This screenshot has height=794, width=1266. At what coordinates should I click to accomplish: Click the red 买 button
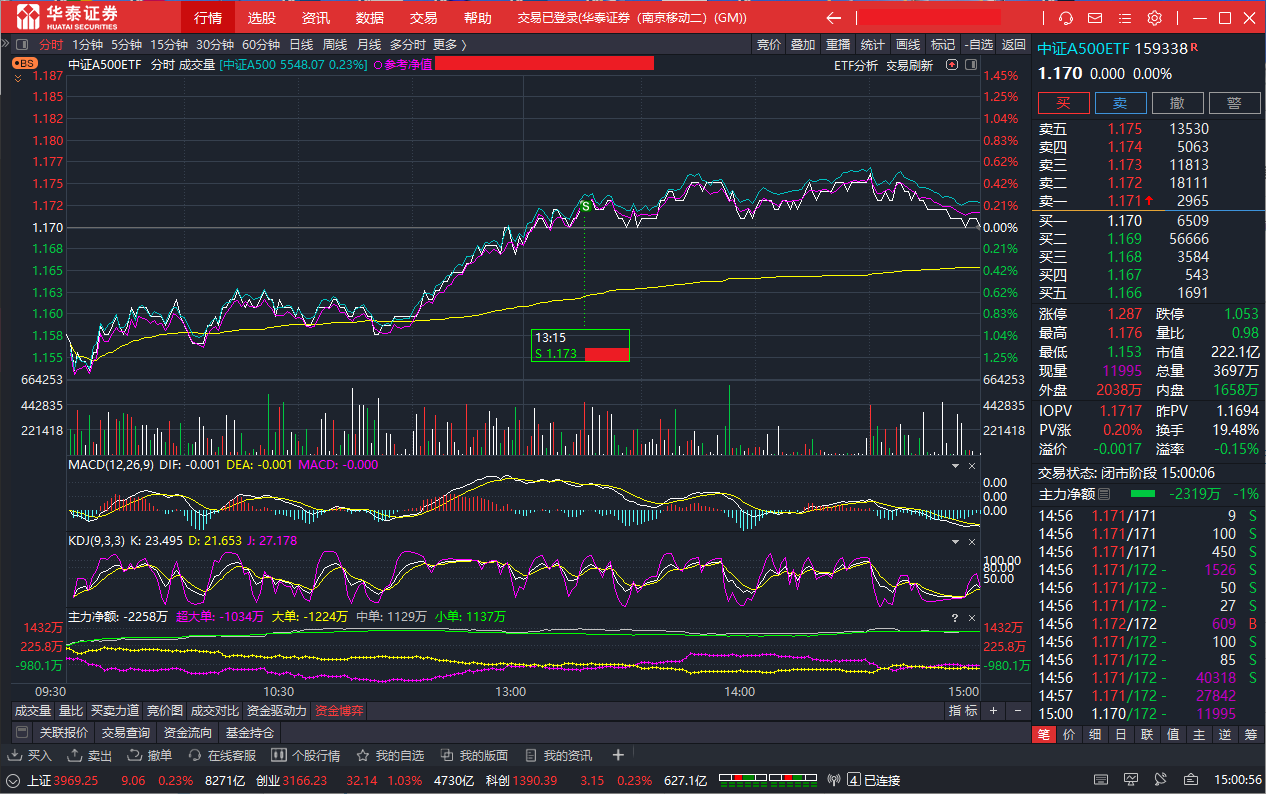[x=1063, y=103]
